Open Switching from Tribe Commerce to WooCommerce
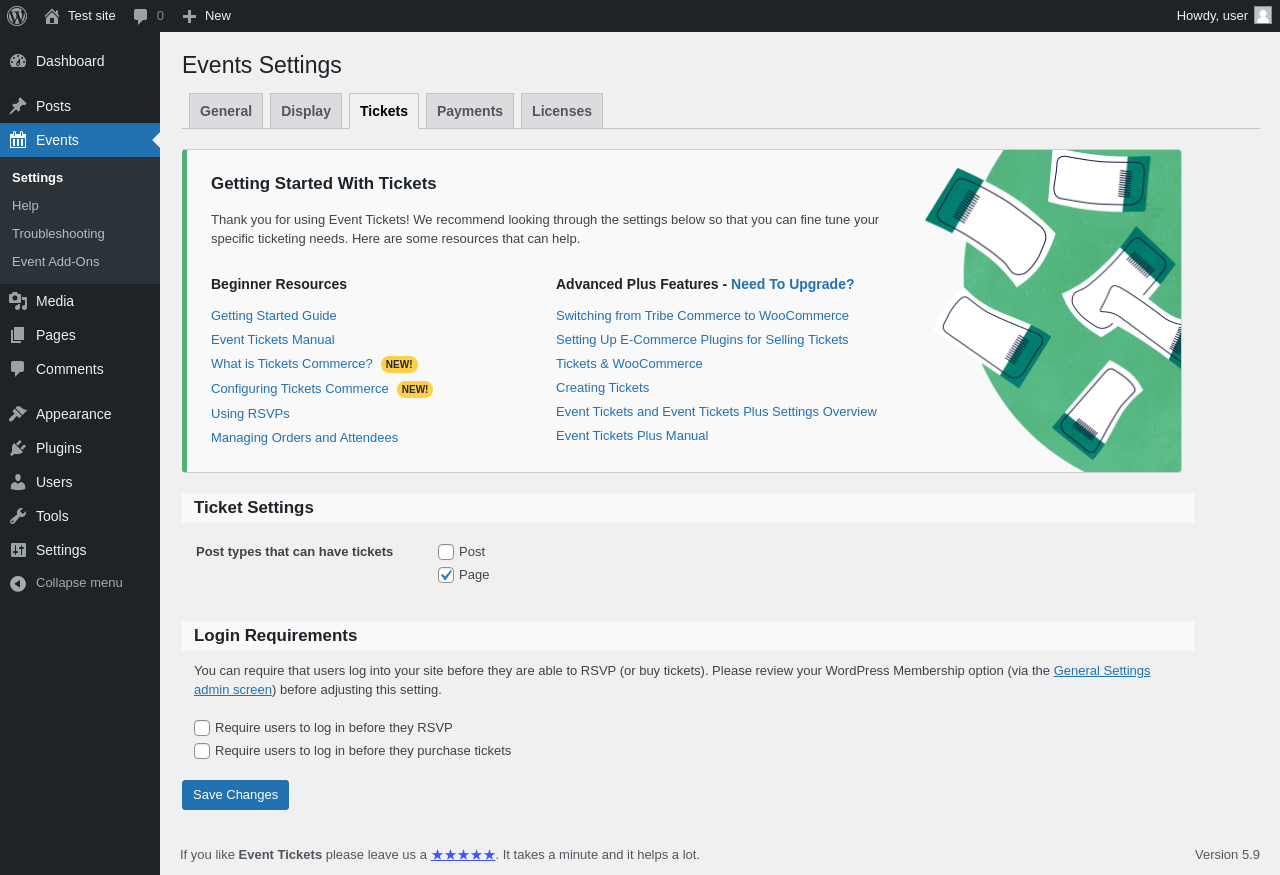 702,316
